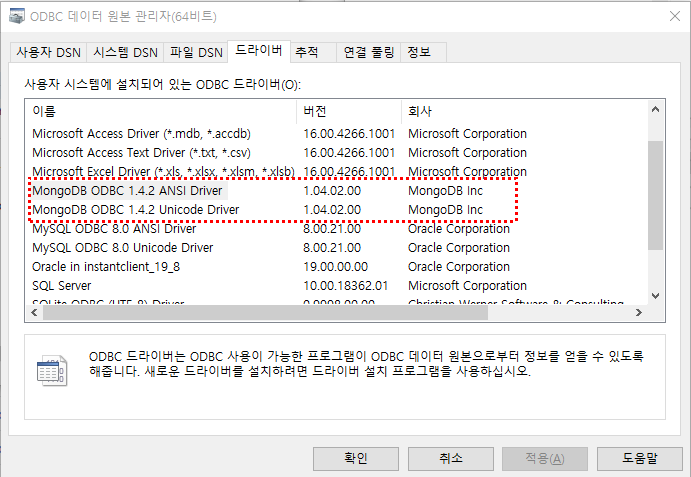The width and height of the screenshot is (691, 477).
Task: Select the SQL Server driver row
Action: 62,286
